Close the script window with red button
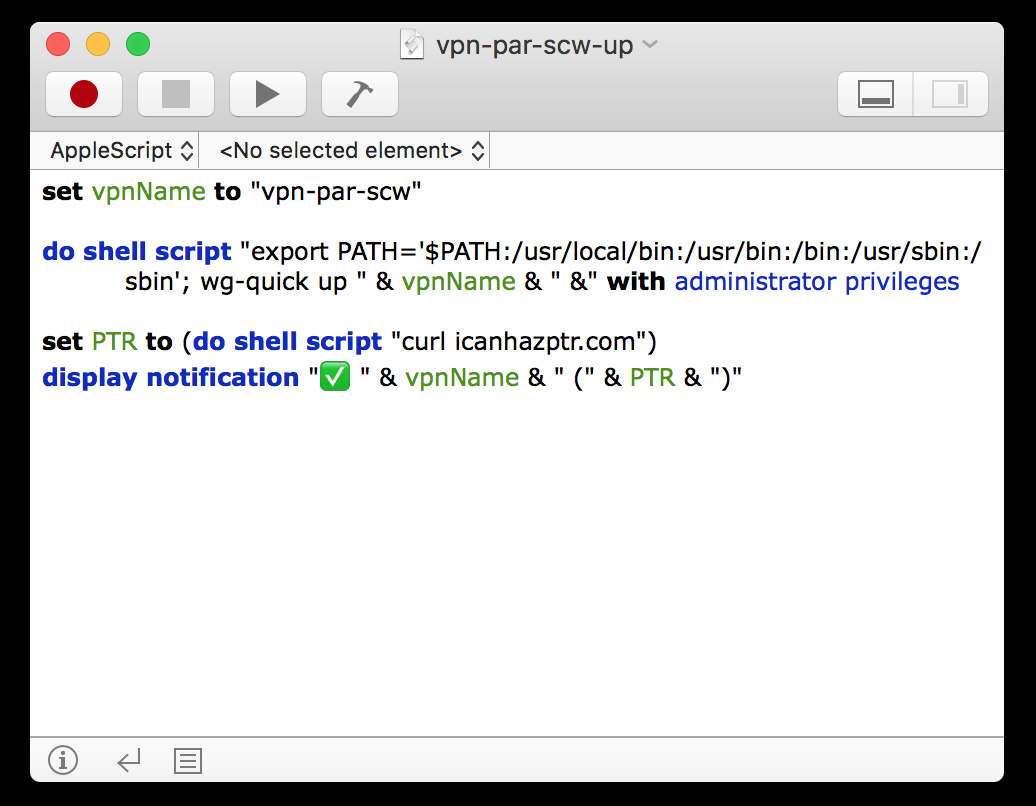This screenshot has width=1036, height=806. (58, 45)
